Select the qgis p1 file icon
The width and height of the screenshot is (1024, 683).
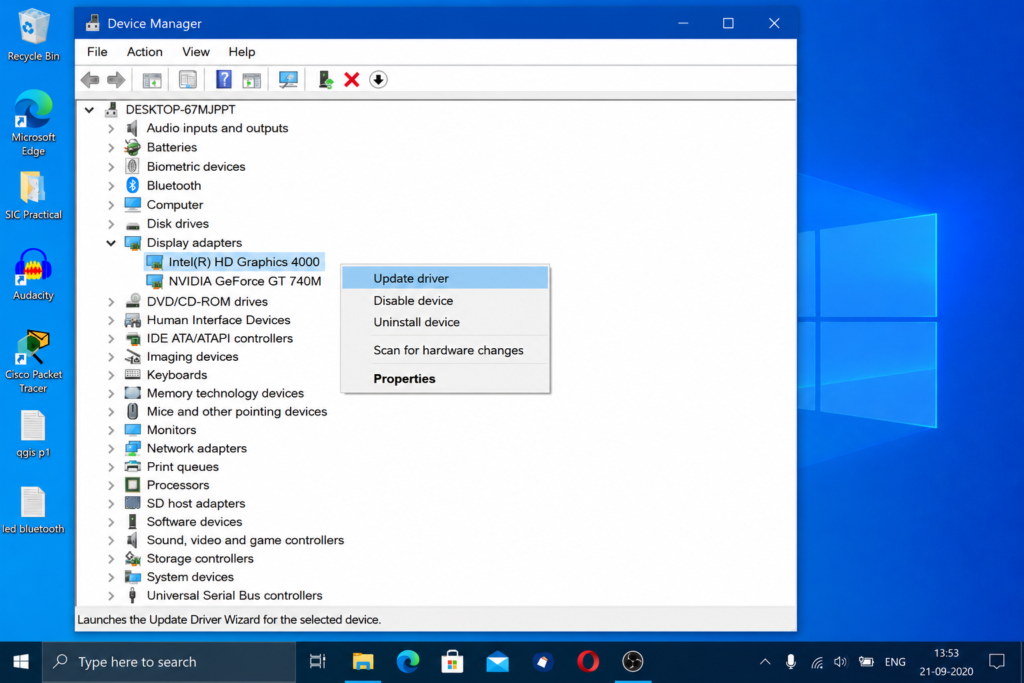pyautogui.click(x=33, y=434)
